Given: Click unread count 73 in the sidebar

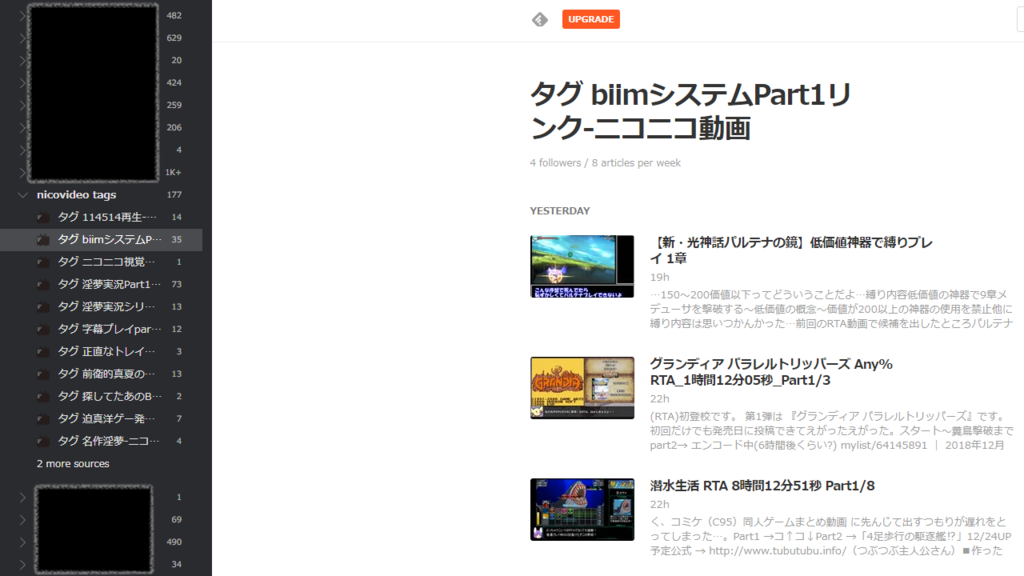Looking at the screenshot, I should pos(176,284).
